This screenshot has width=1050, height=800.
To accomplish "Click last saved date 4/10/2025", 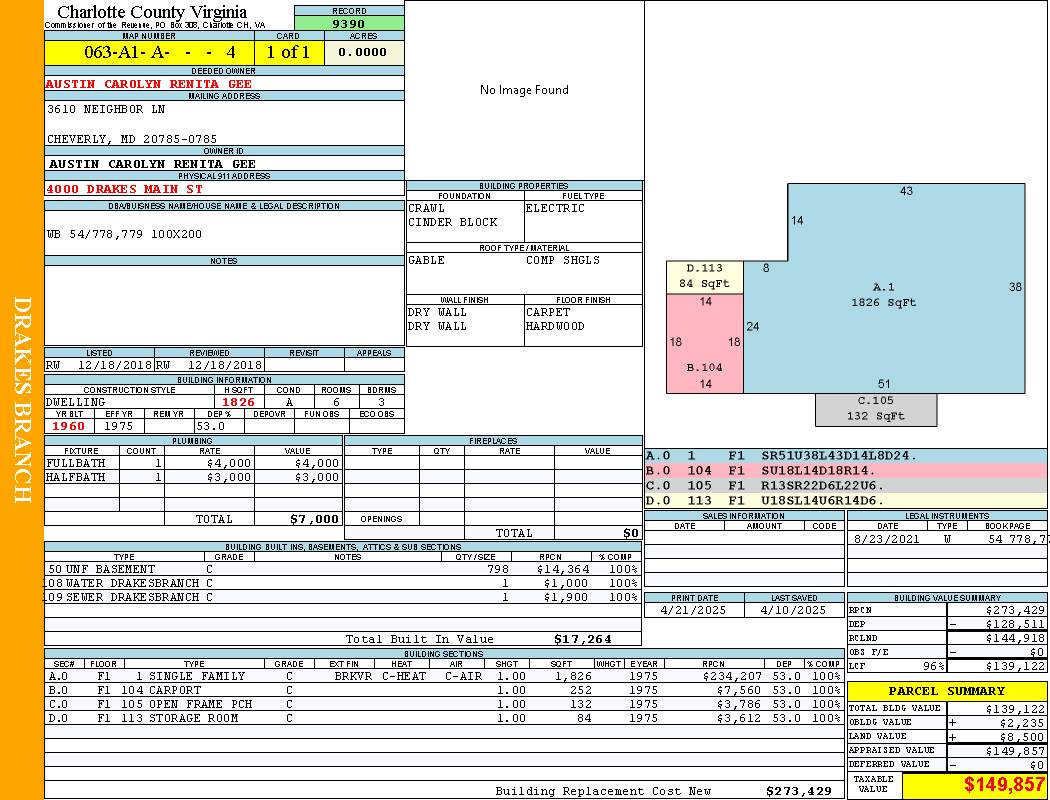I will (x=794, y=611).
